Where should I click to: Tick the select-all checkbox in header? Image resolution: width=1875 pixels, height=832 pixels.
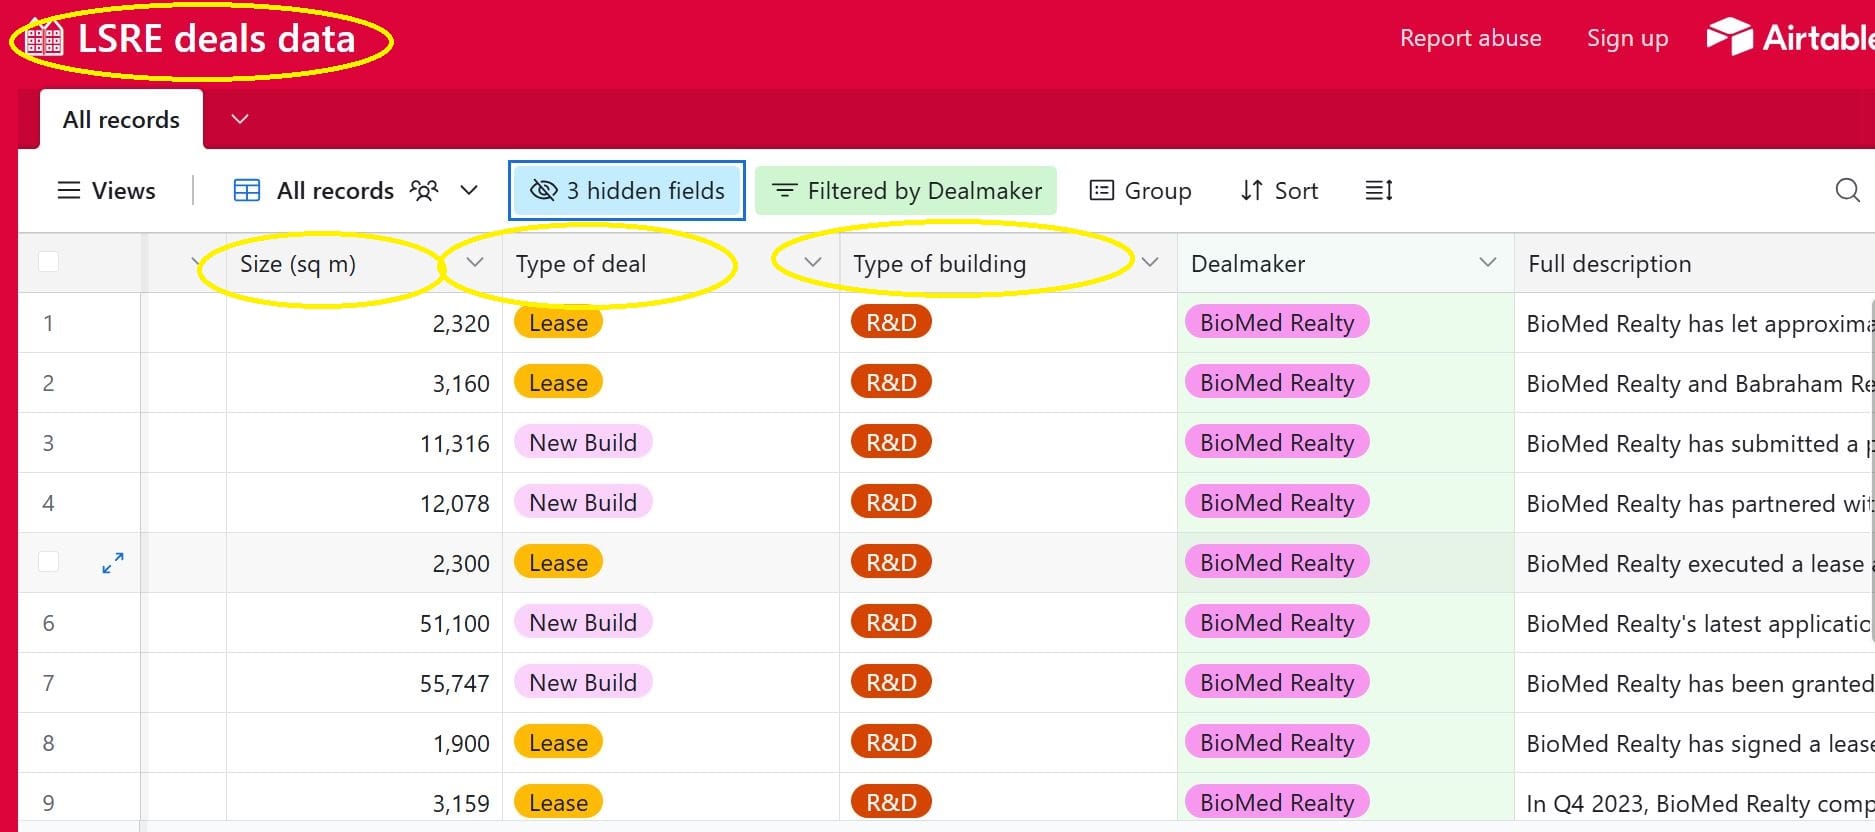48,262
